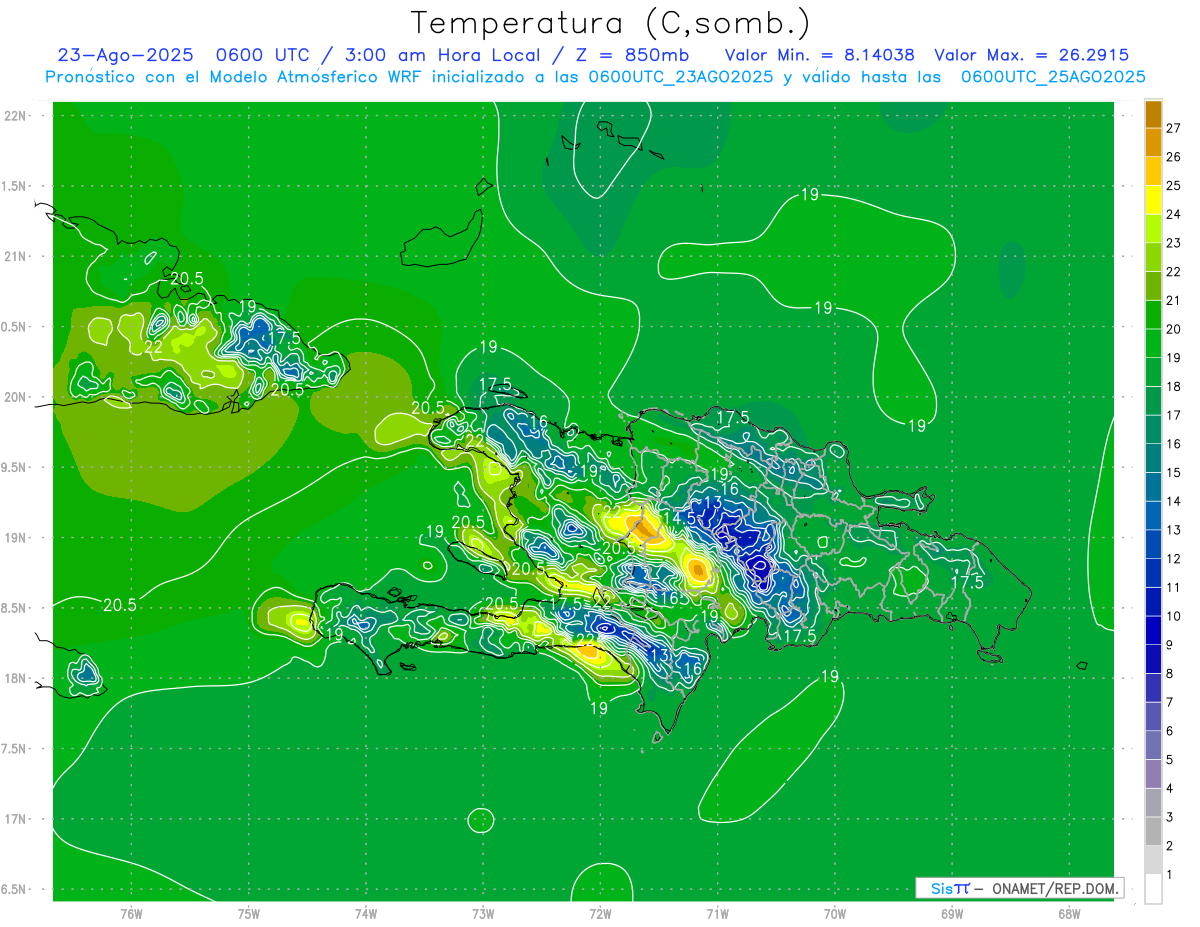Click color scale value "21"
This screenshot has width=1200, height=927.
[x=1174, y=300]
